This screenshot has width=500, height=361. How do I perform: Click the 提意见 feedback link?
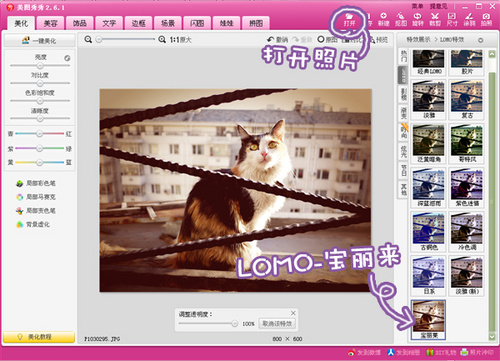(x=438, y=6)
